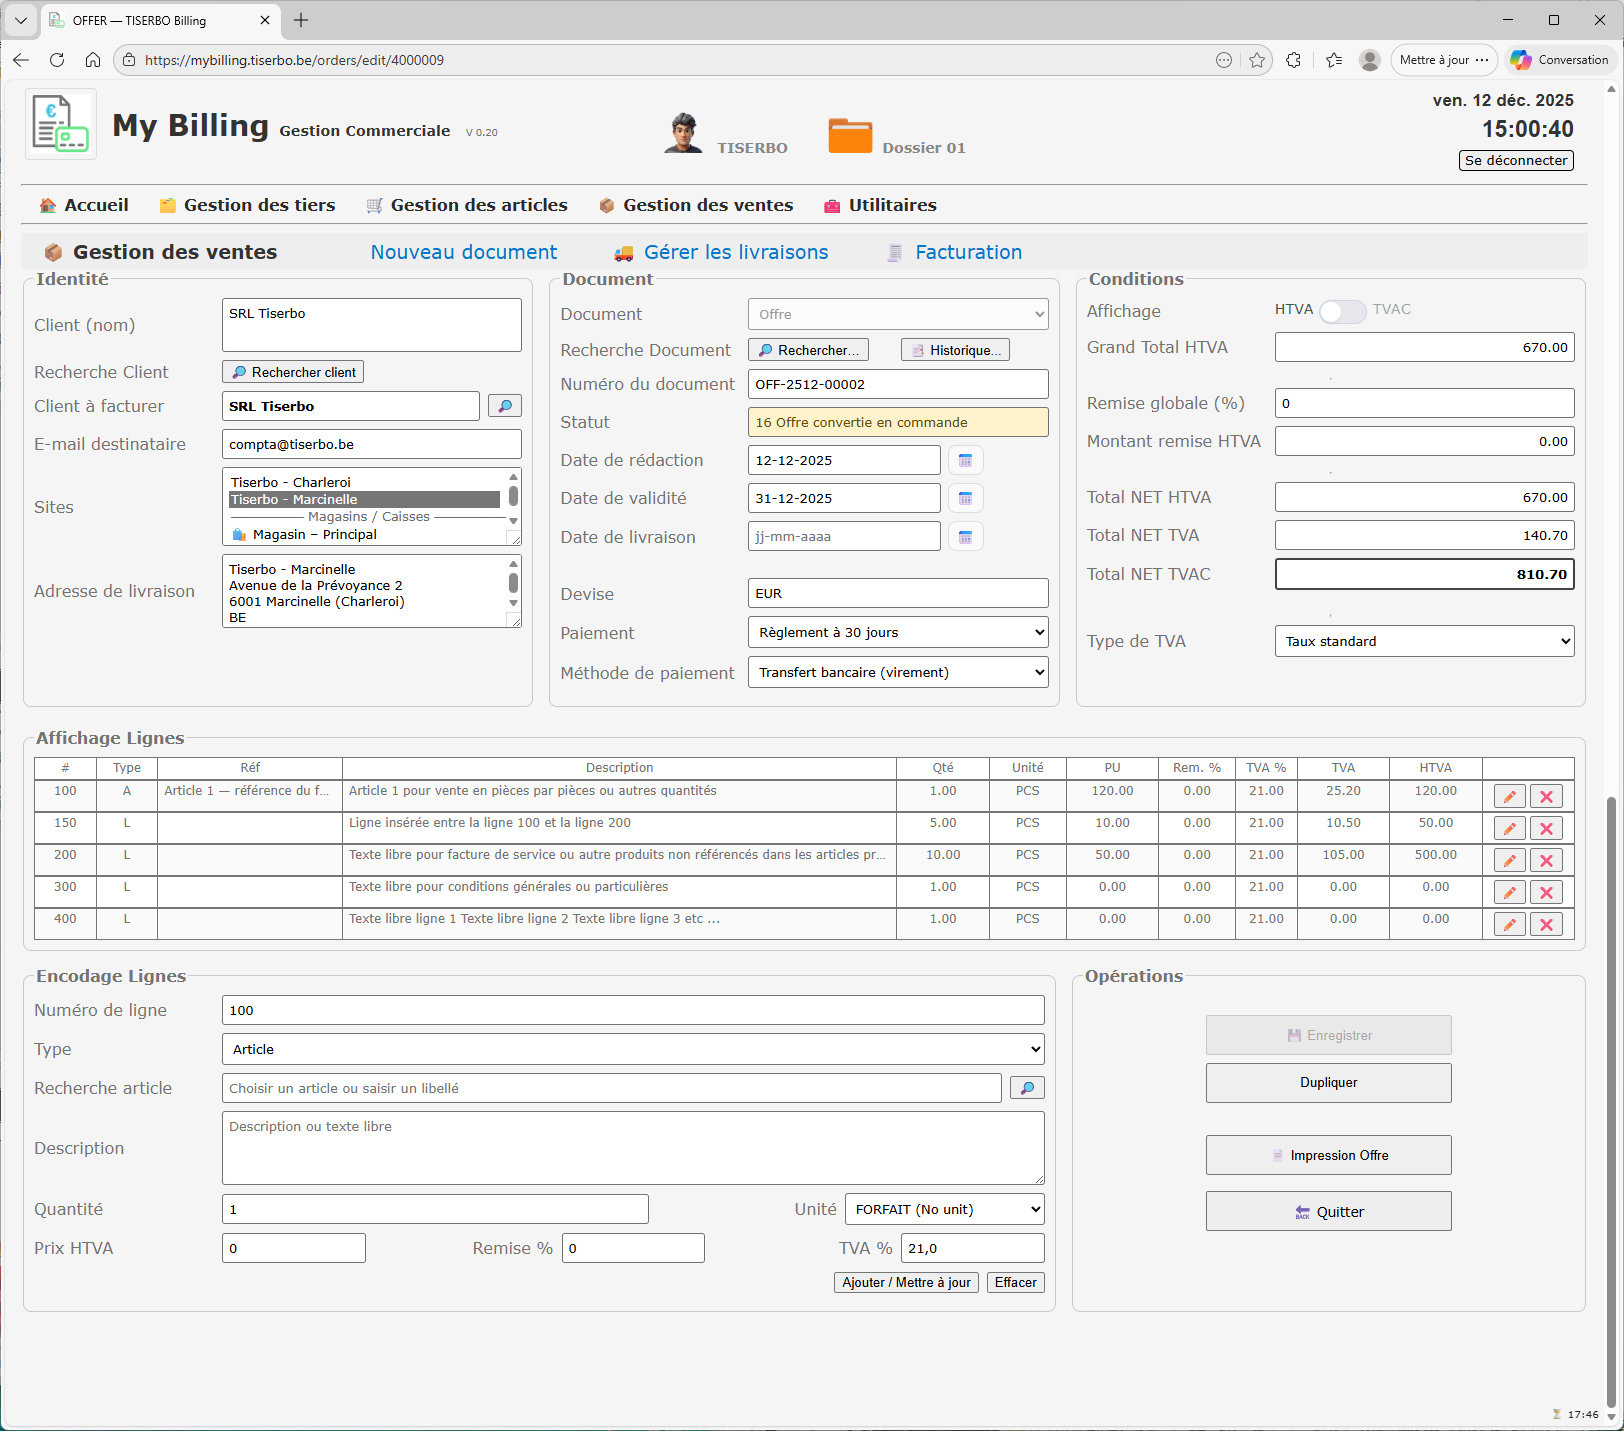Click the magnifier next to Client à facturer

pyautogui.click(x=504, y=405)
